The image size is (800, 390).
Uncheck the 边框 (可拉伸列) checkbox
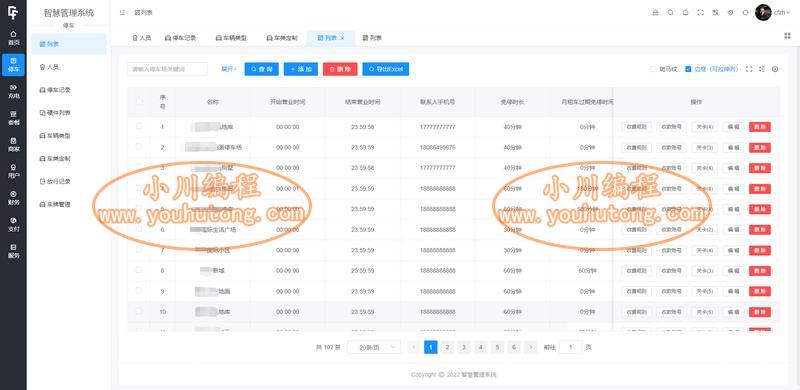point(688,69)
